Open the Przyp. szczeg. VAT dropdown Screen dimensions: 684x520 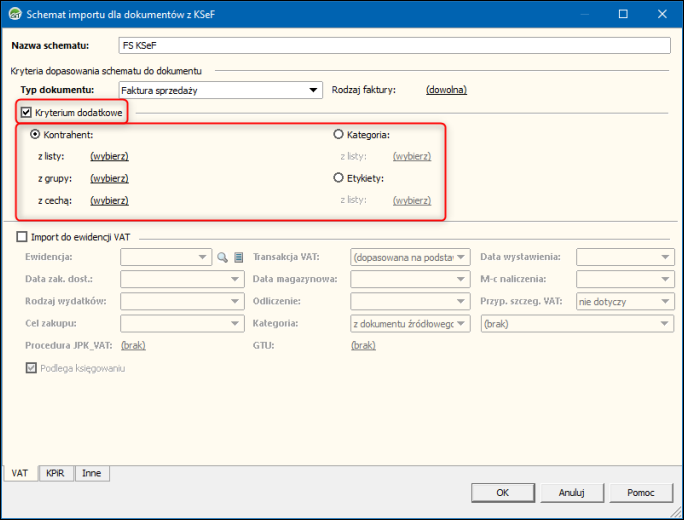point(625,301)
